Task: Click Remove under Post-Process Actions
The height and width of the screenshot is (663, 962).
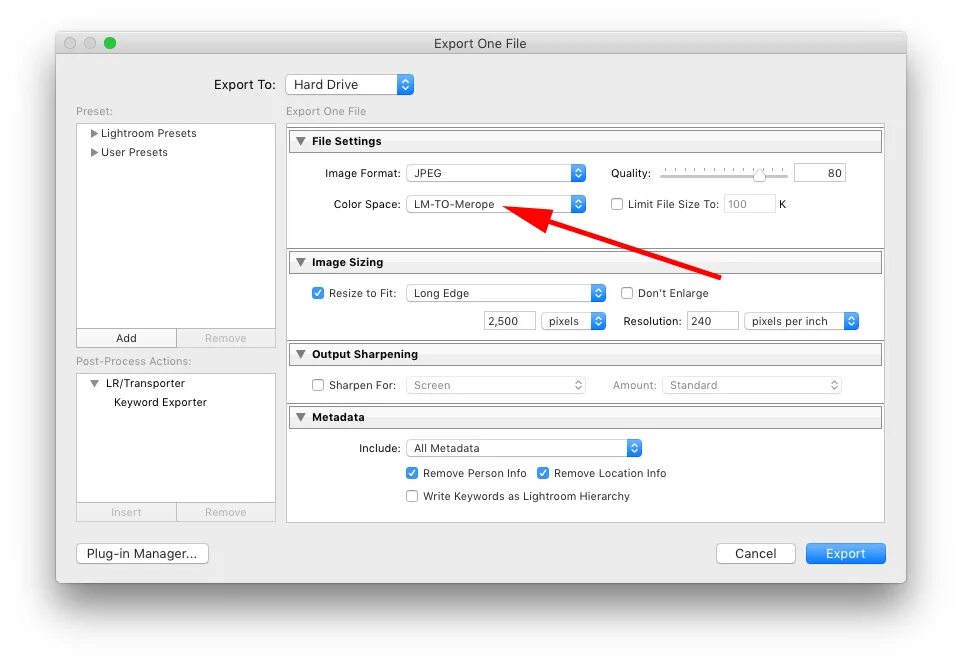Action: point(226,512)
